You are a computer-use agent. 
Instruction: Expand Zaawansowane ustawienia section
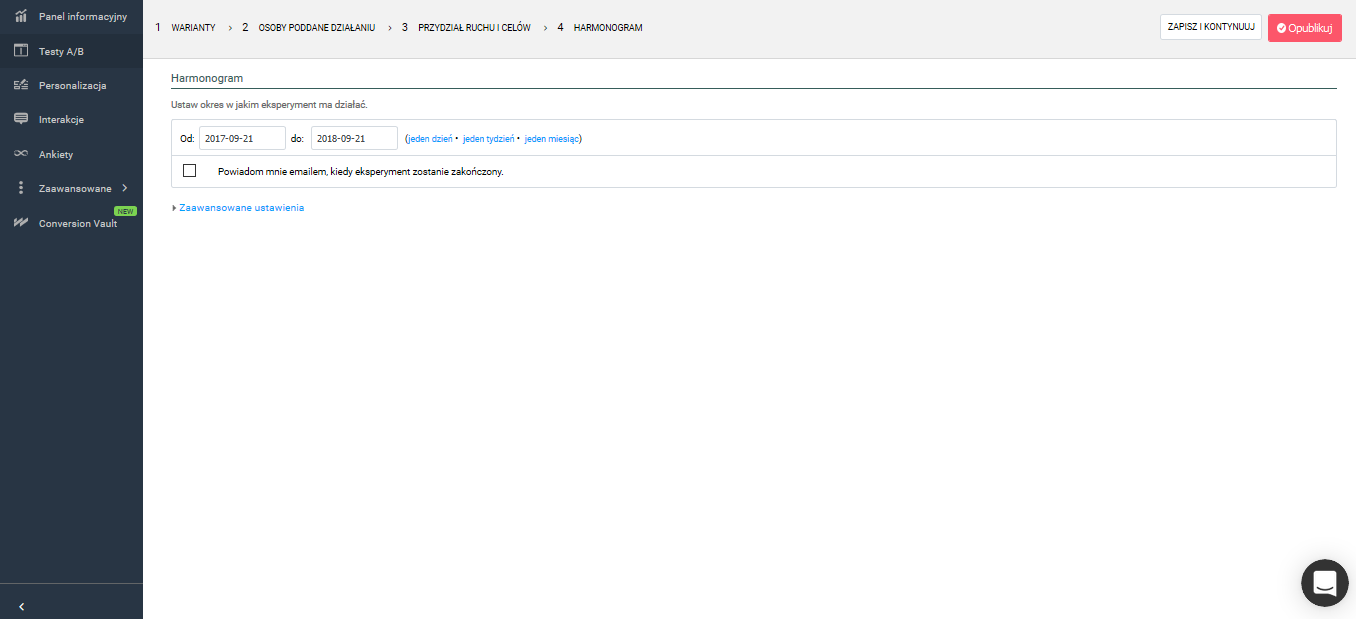coord(240,208)
